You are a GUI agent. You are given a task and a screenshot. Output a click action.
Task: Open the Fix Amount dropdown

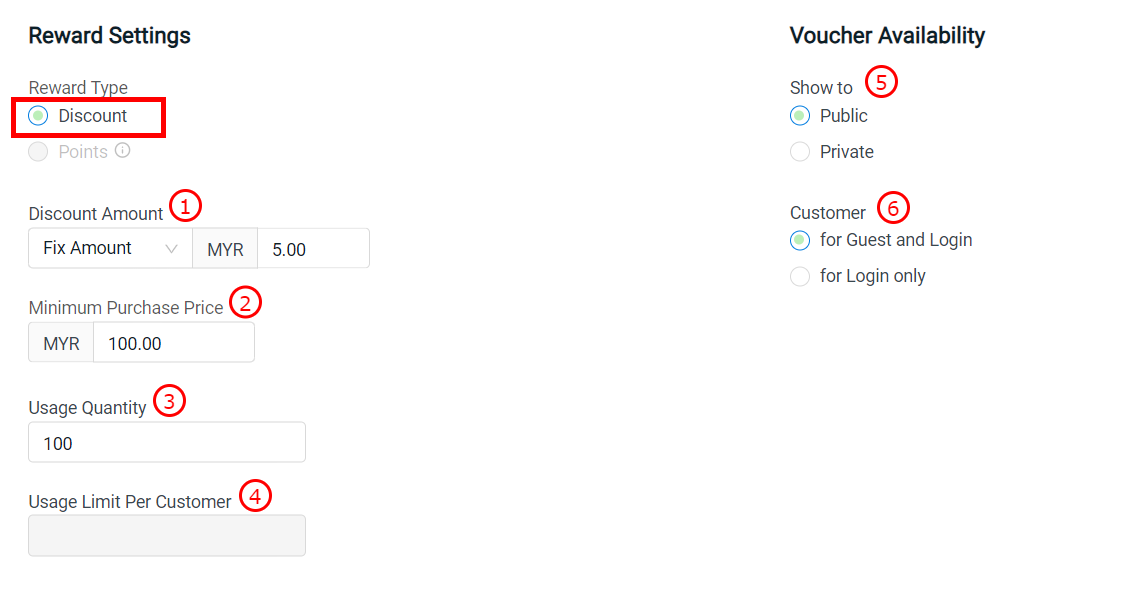[110, 248]
